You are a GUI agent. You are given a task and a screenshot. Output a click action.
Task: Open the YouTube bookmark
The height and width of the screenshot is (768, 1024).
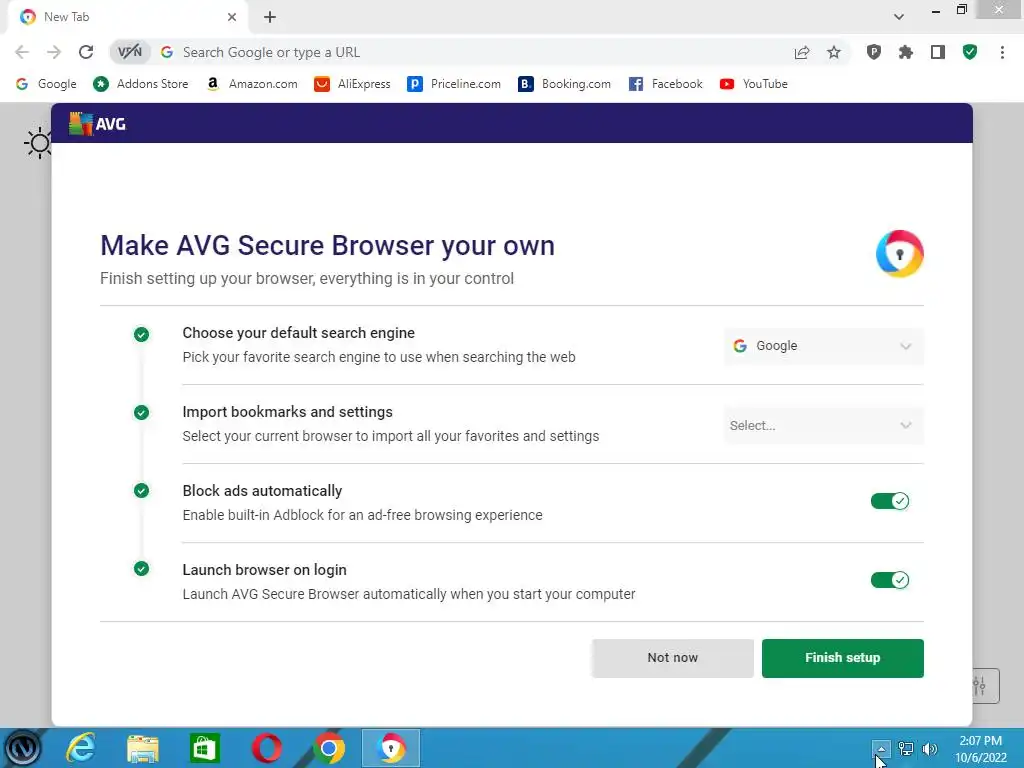[754, 84]
